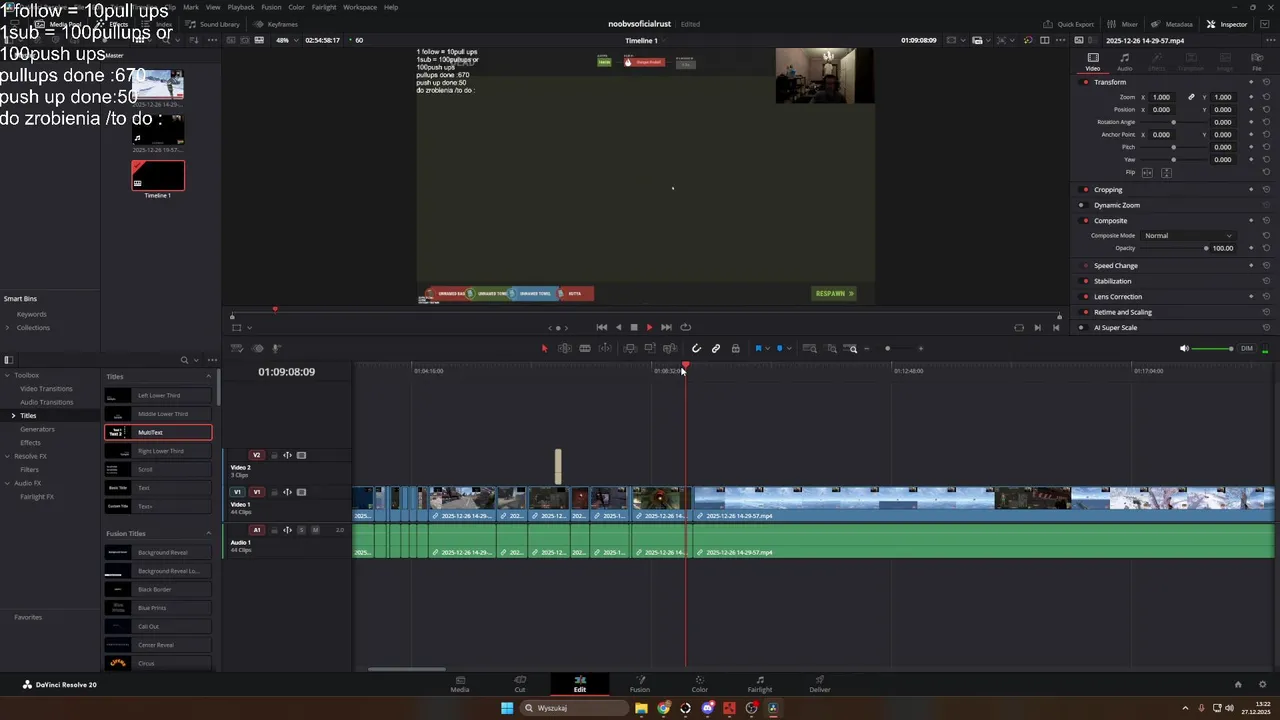Expand the Resolve FX tree item
1280x720 pixels.
pyautogui.click(x=7, y=456)
